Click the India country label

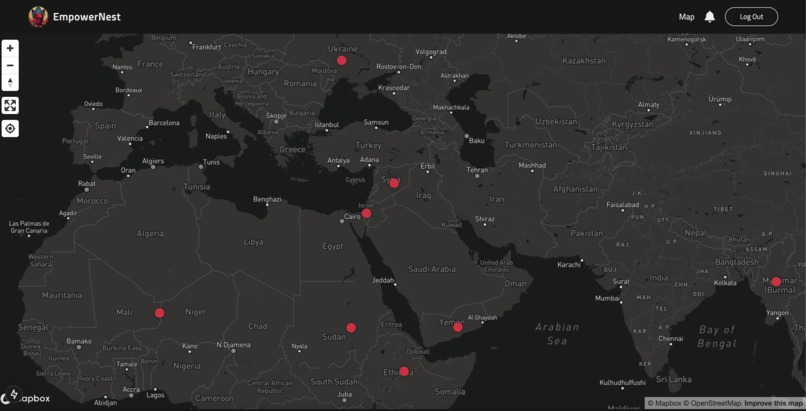coord(659,278)
